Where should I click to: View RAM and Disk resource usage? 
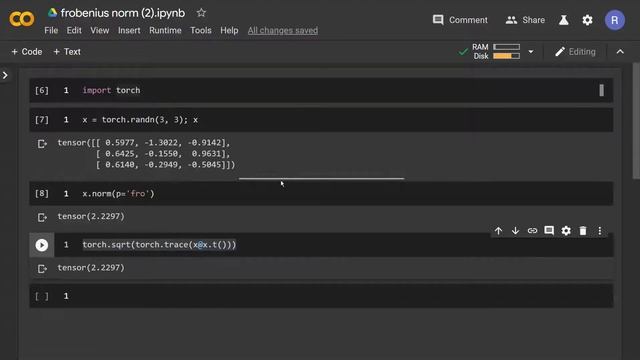pos(496,52)
